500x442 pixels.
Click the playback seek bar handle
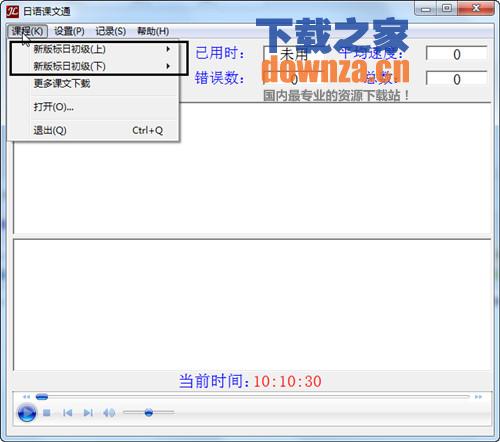coord(42,397)
